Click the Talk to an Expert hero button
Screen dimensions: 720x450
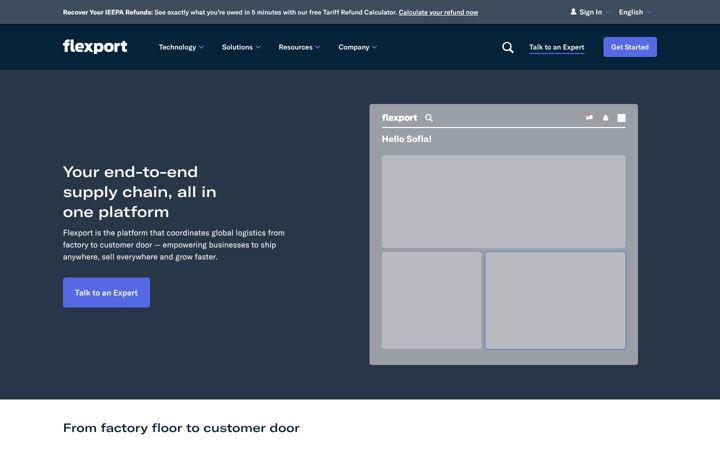coord(106,292)
